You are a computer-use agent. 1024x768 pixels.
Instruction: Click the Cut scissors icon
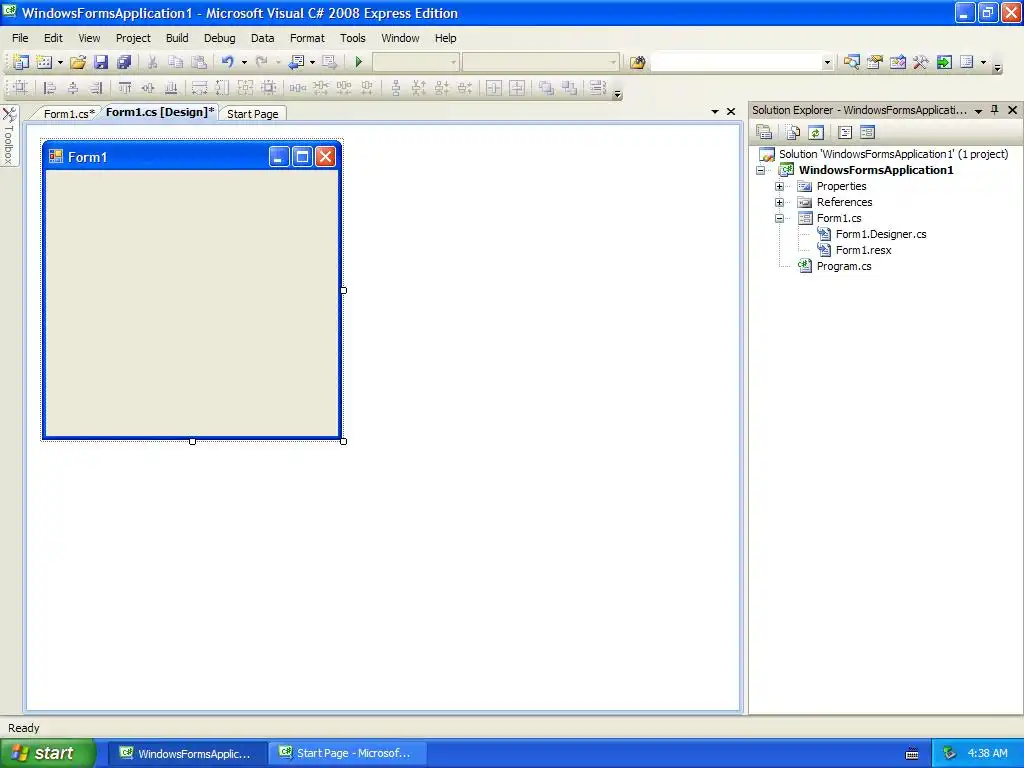(152, 62)
